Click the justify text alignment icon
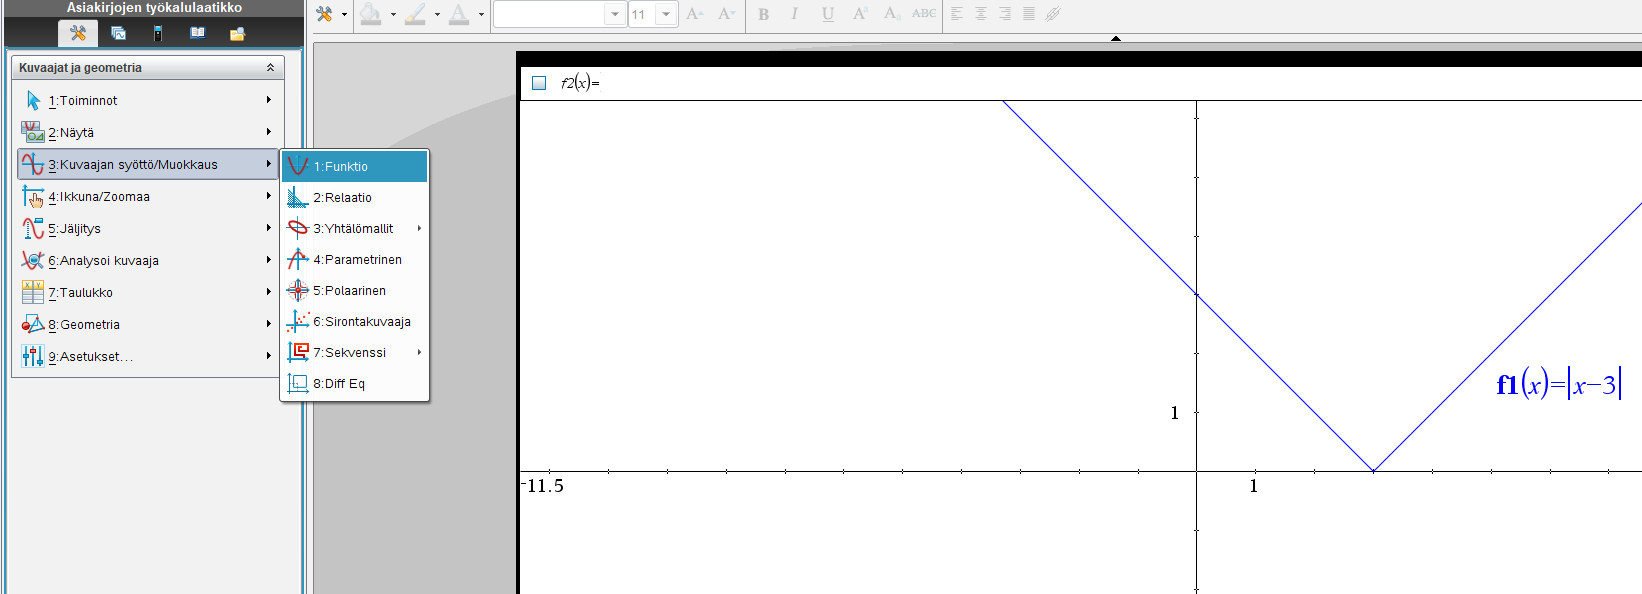 1029,14
